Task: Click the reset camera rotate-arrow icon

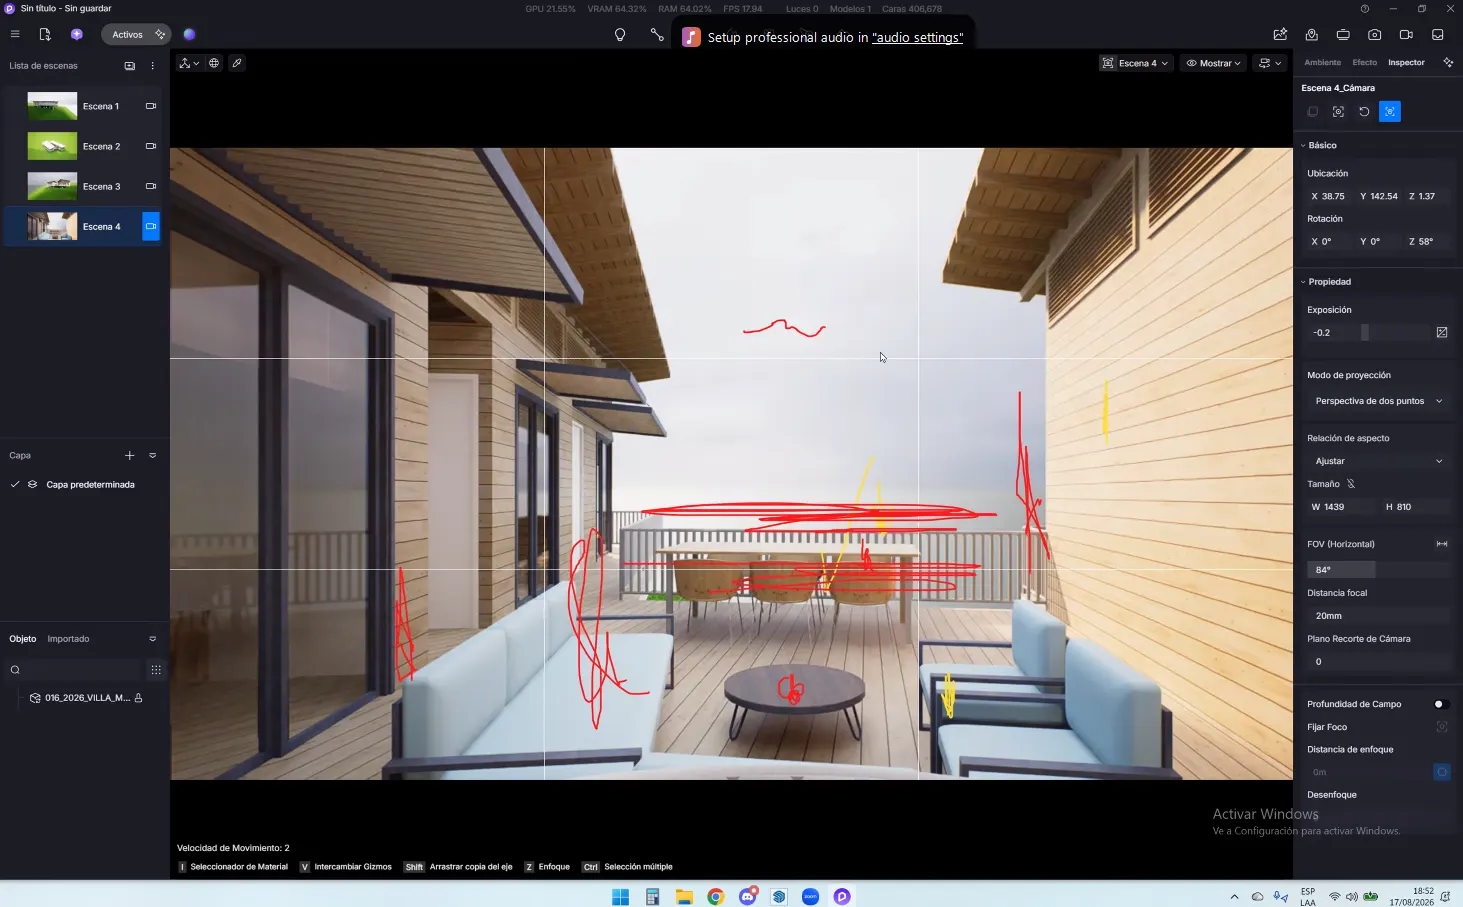Action: point(1364,111)
